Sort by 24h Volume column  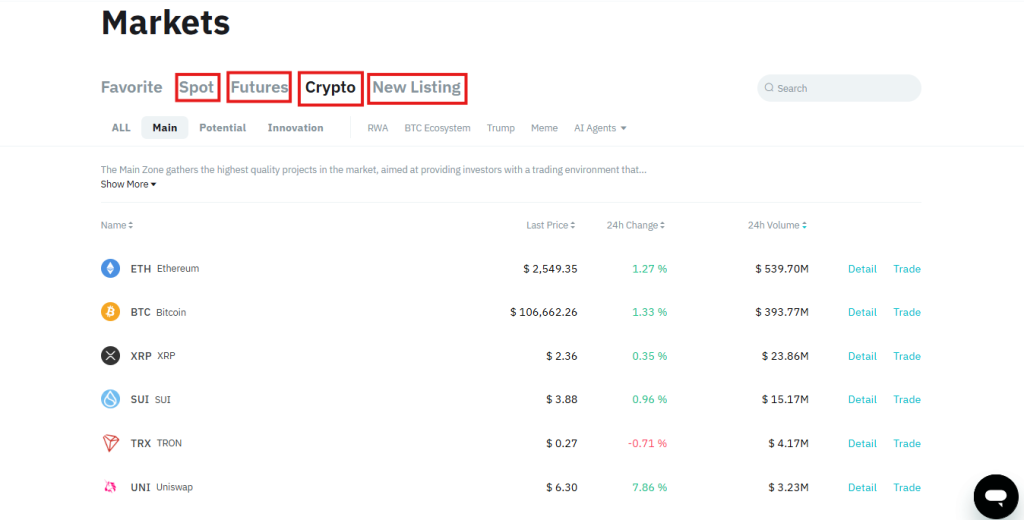[777, 225]
